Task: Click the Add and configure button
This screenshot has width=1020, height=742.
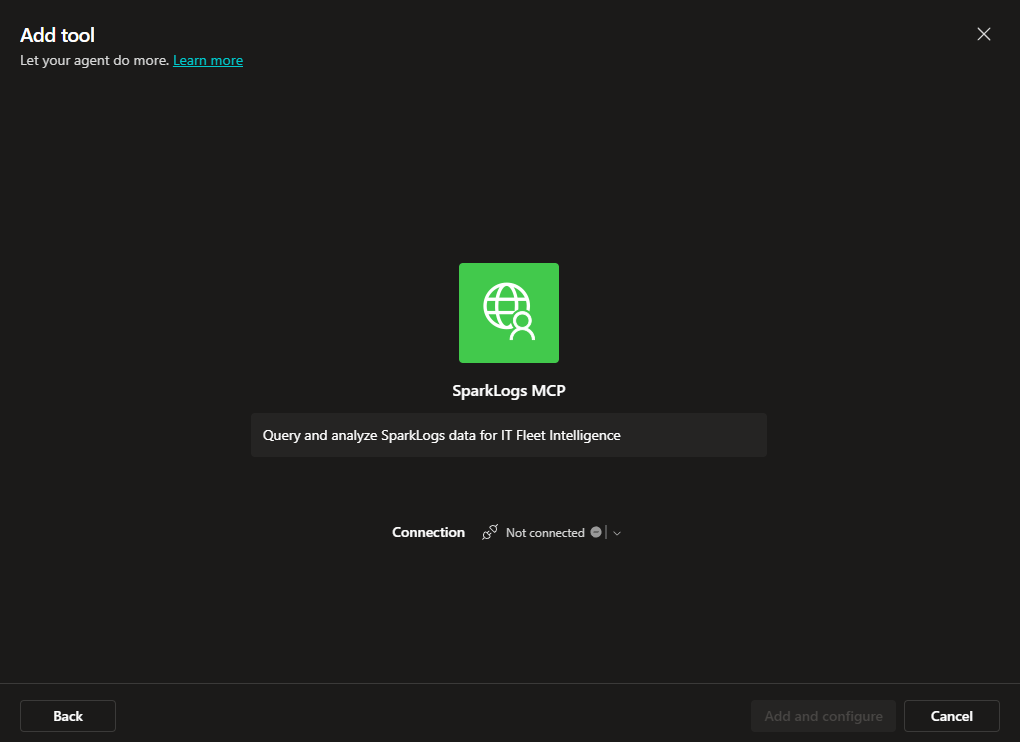Action: pos(823,716)
